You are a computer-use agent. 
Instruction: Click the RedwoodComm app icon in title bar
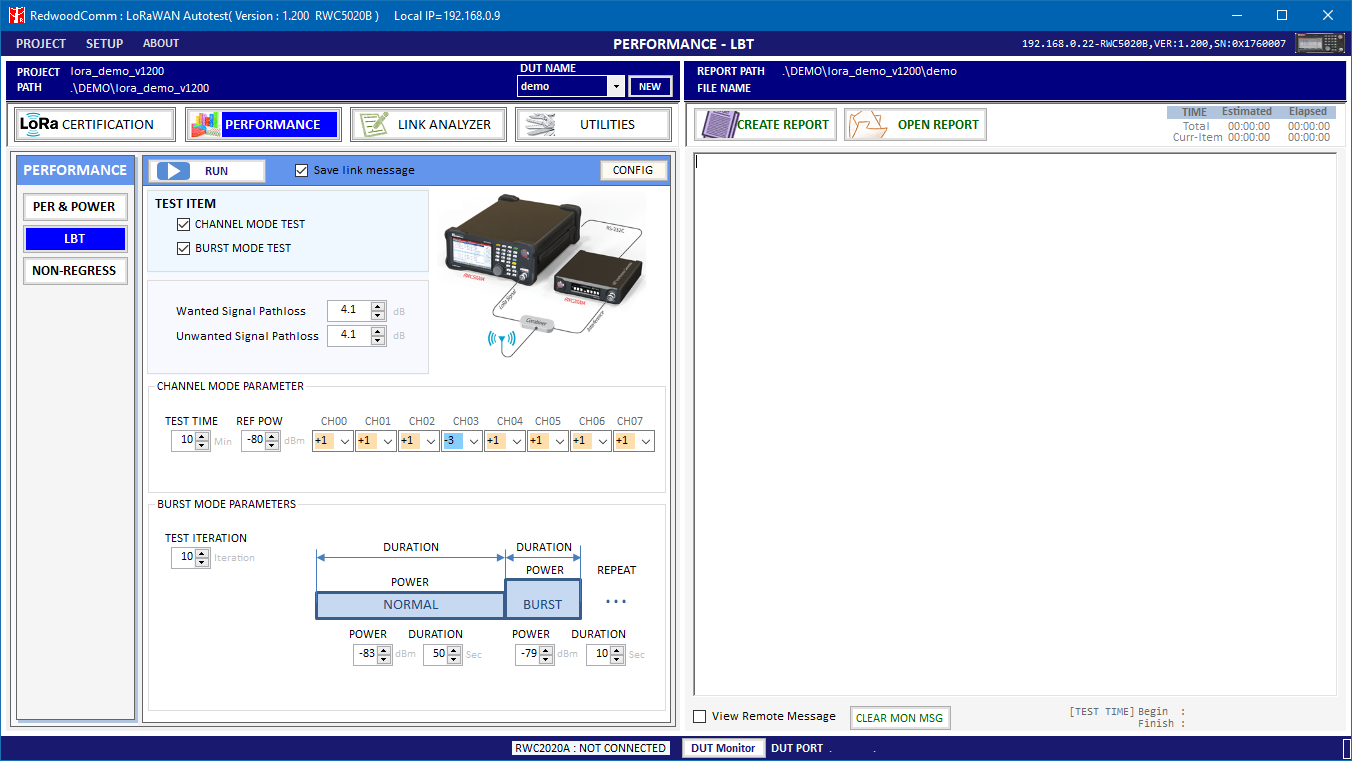coord(16,16)
